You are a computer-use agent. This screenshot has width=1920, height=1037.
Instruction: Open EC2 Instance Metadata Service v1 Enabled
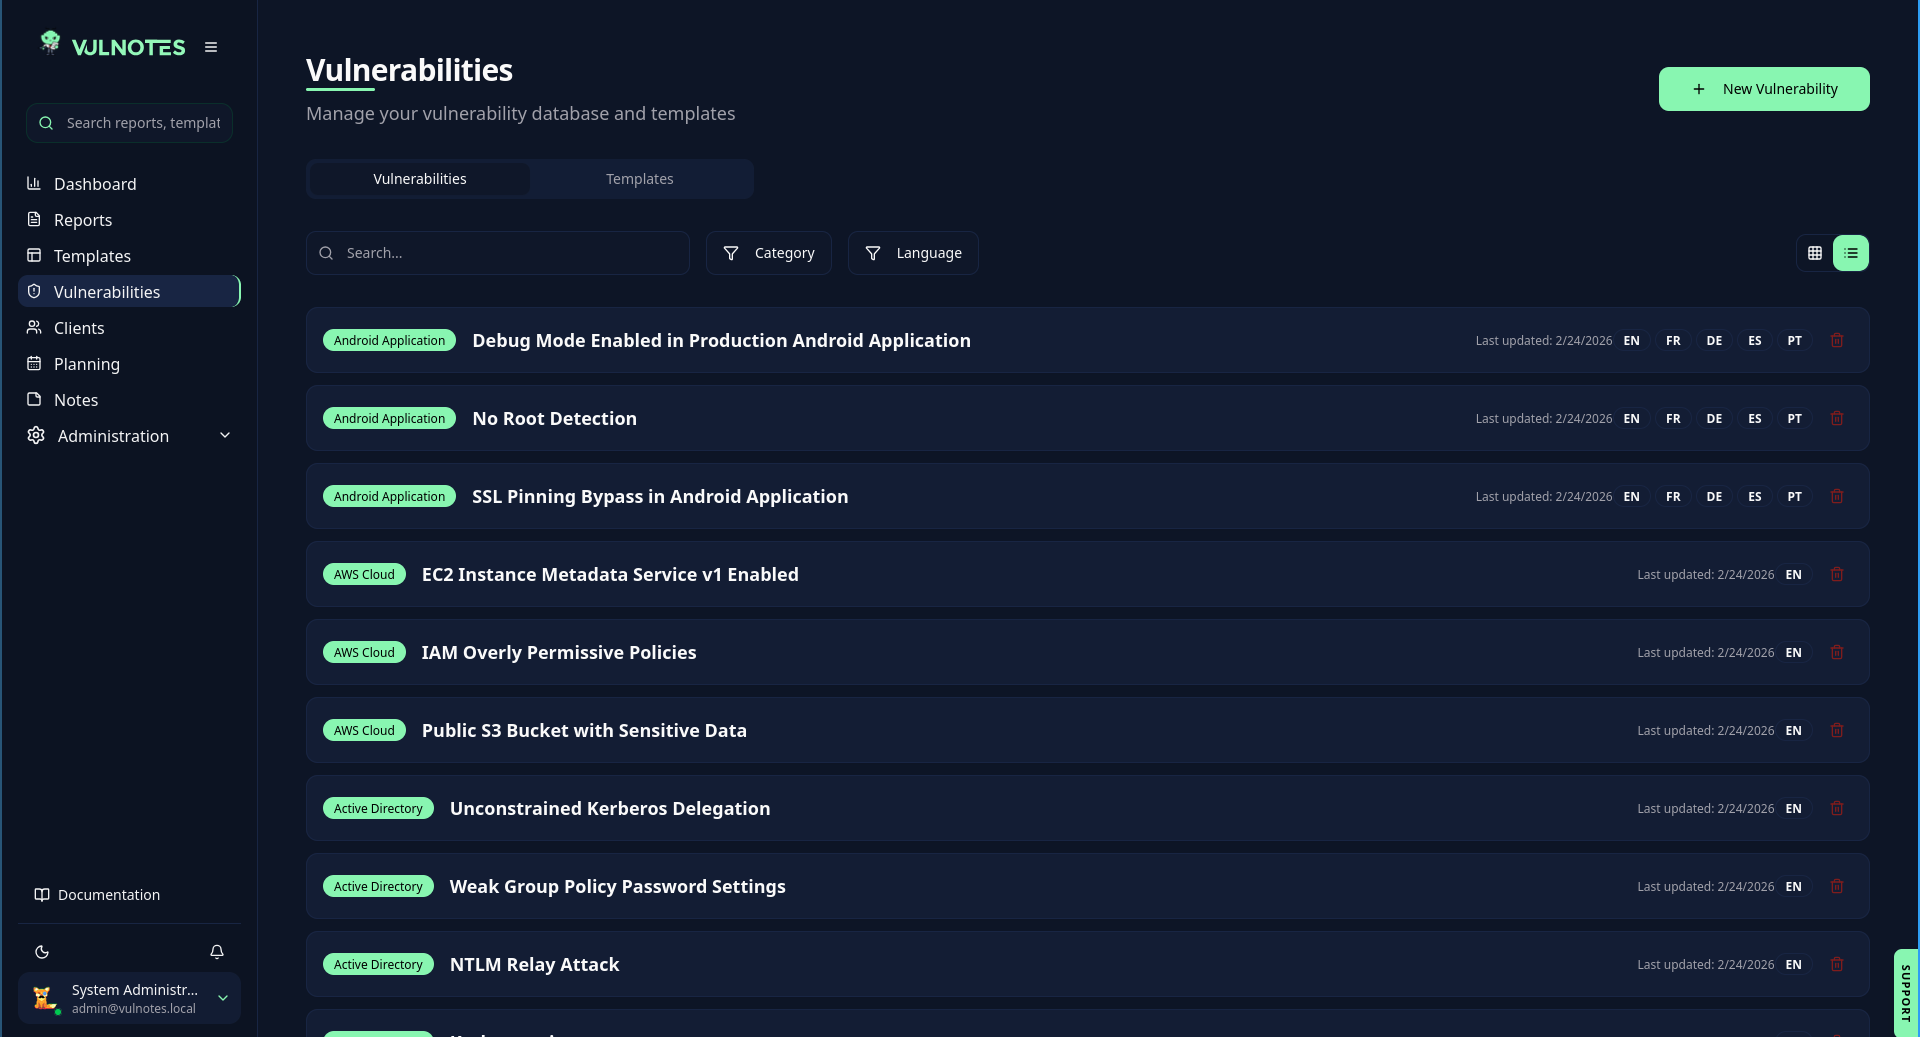610,575
